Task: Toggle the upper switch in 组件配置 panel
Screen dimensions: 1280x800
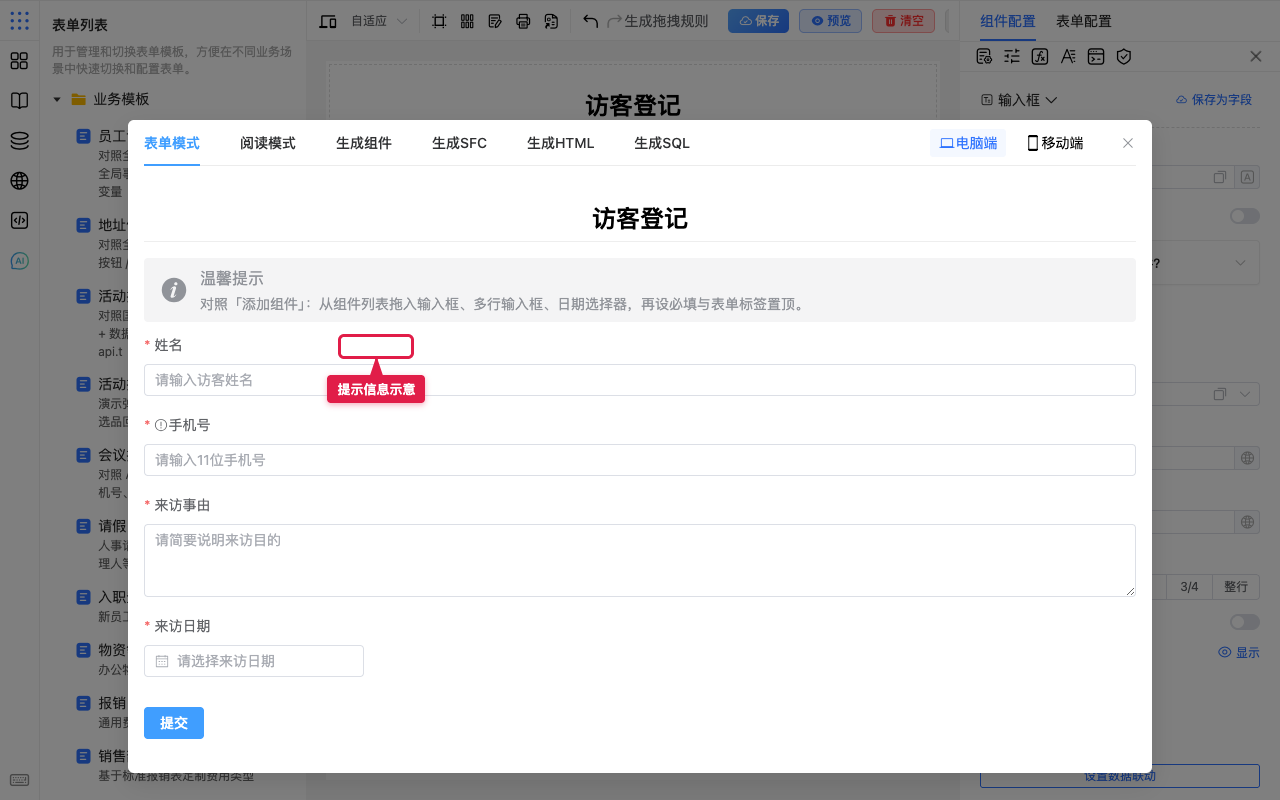Action: click(x=1245, y=216)
